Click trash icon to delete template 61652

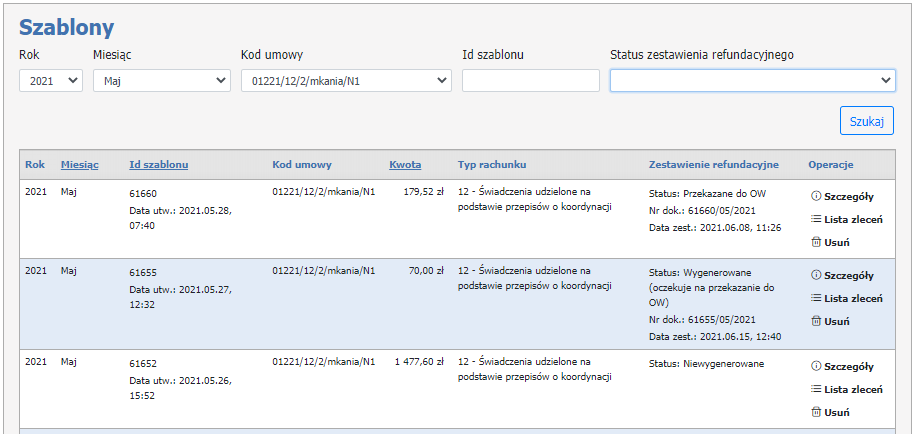816,412
